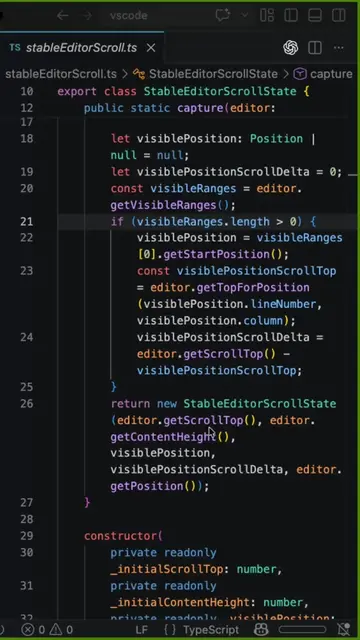Split the editor to the right
Image resolution: width=360 pixels, height=640 pixels.
point(315,48)
